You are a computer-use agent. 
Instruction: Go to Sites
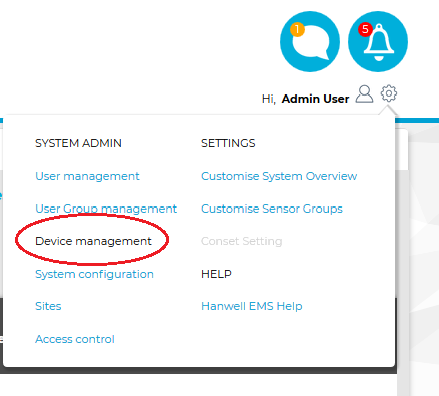pyautogui.click(x=48, y=306)
